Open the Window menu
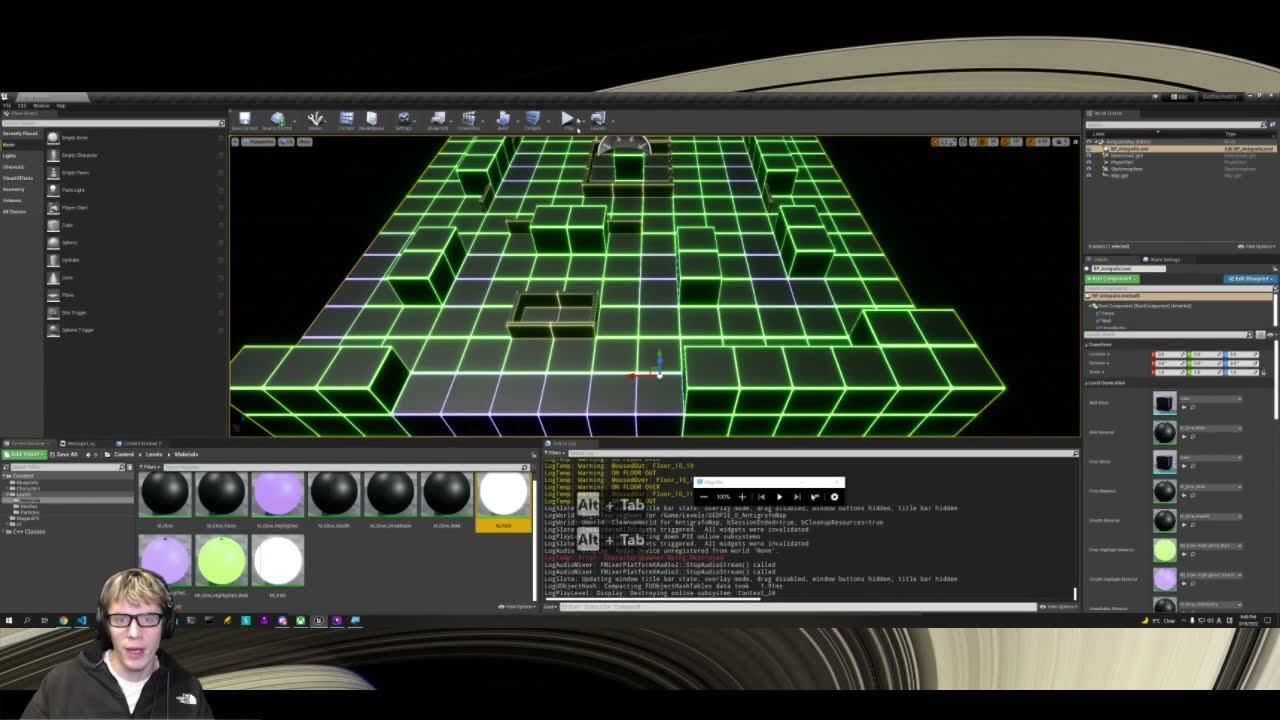1280x720 pixels. 41,105
